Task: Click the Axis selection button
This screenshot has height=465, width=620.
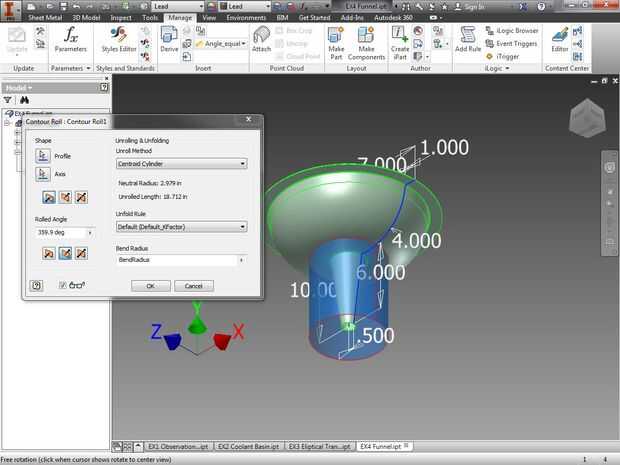Action: click(43, 174)
